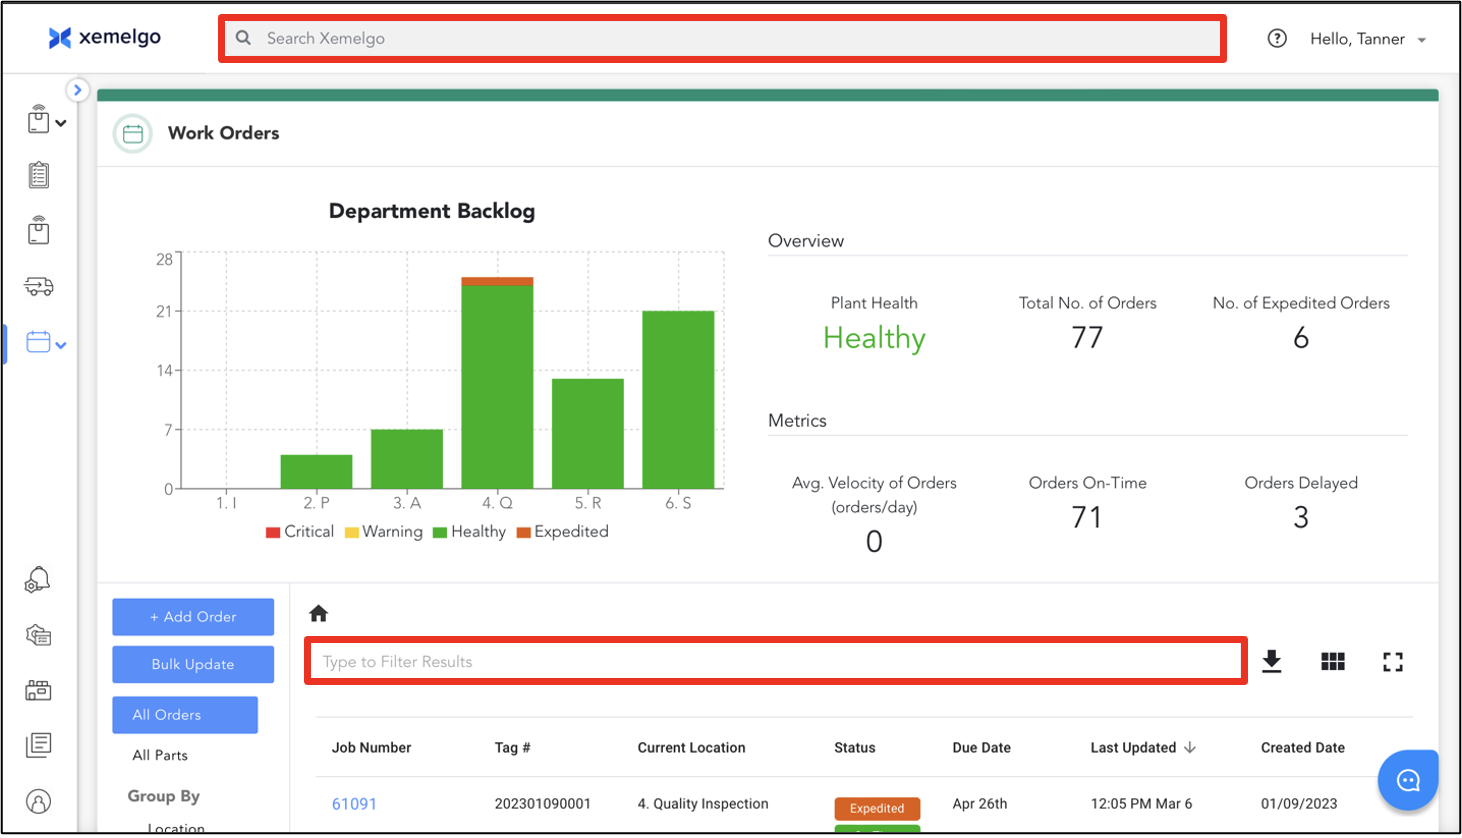Expand the chevron beside the top package icon
The height and width of the screenshot is (838, 1462).
tap(61, 123)
